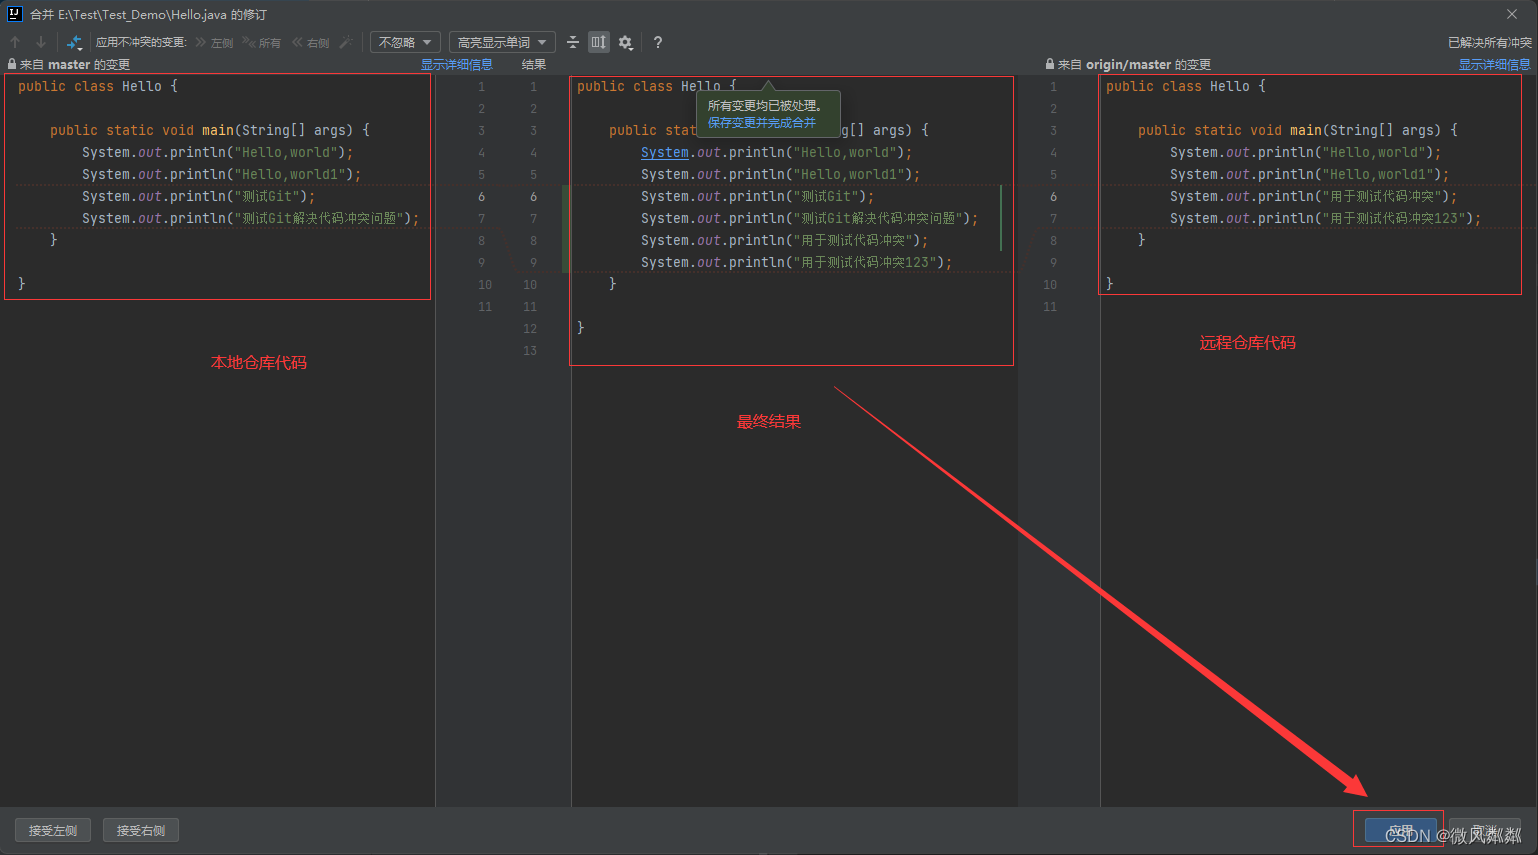Click 测试Git line in result pane
The width and height of the screenshot is (1538, 855).
click(757, 196)
